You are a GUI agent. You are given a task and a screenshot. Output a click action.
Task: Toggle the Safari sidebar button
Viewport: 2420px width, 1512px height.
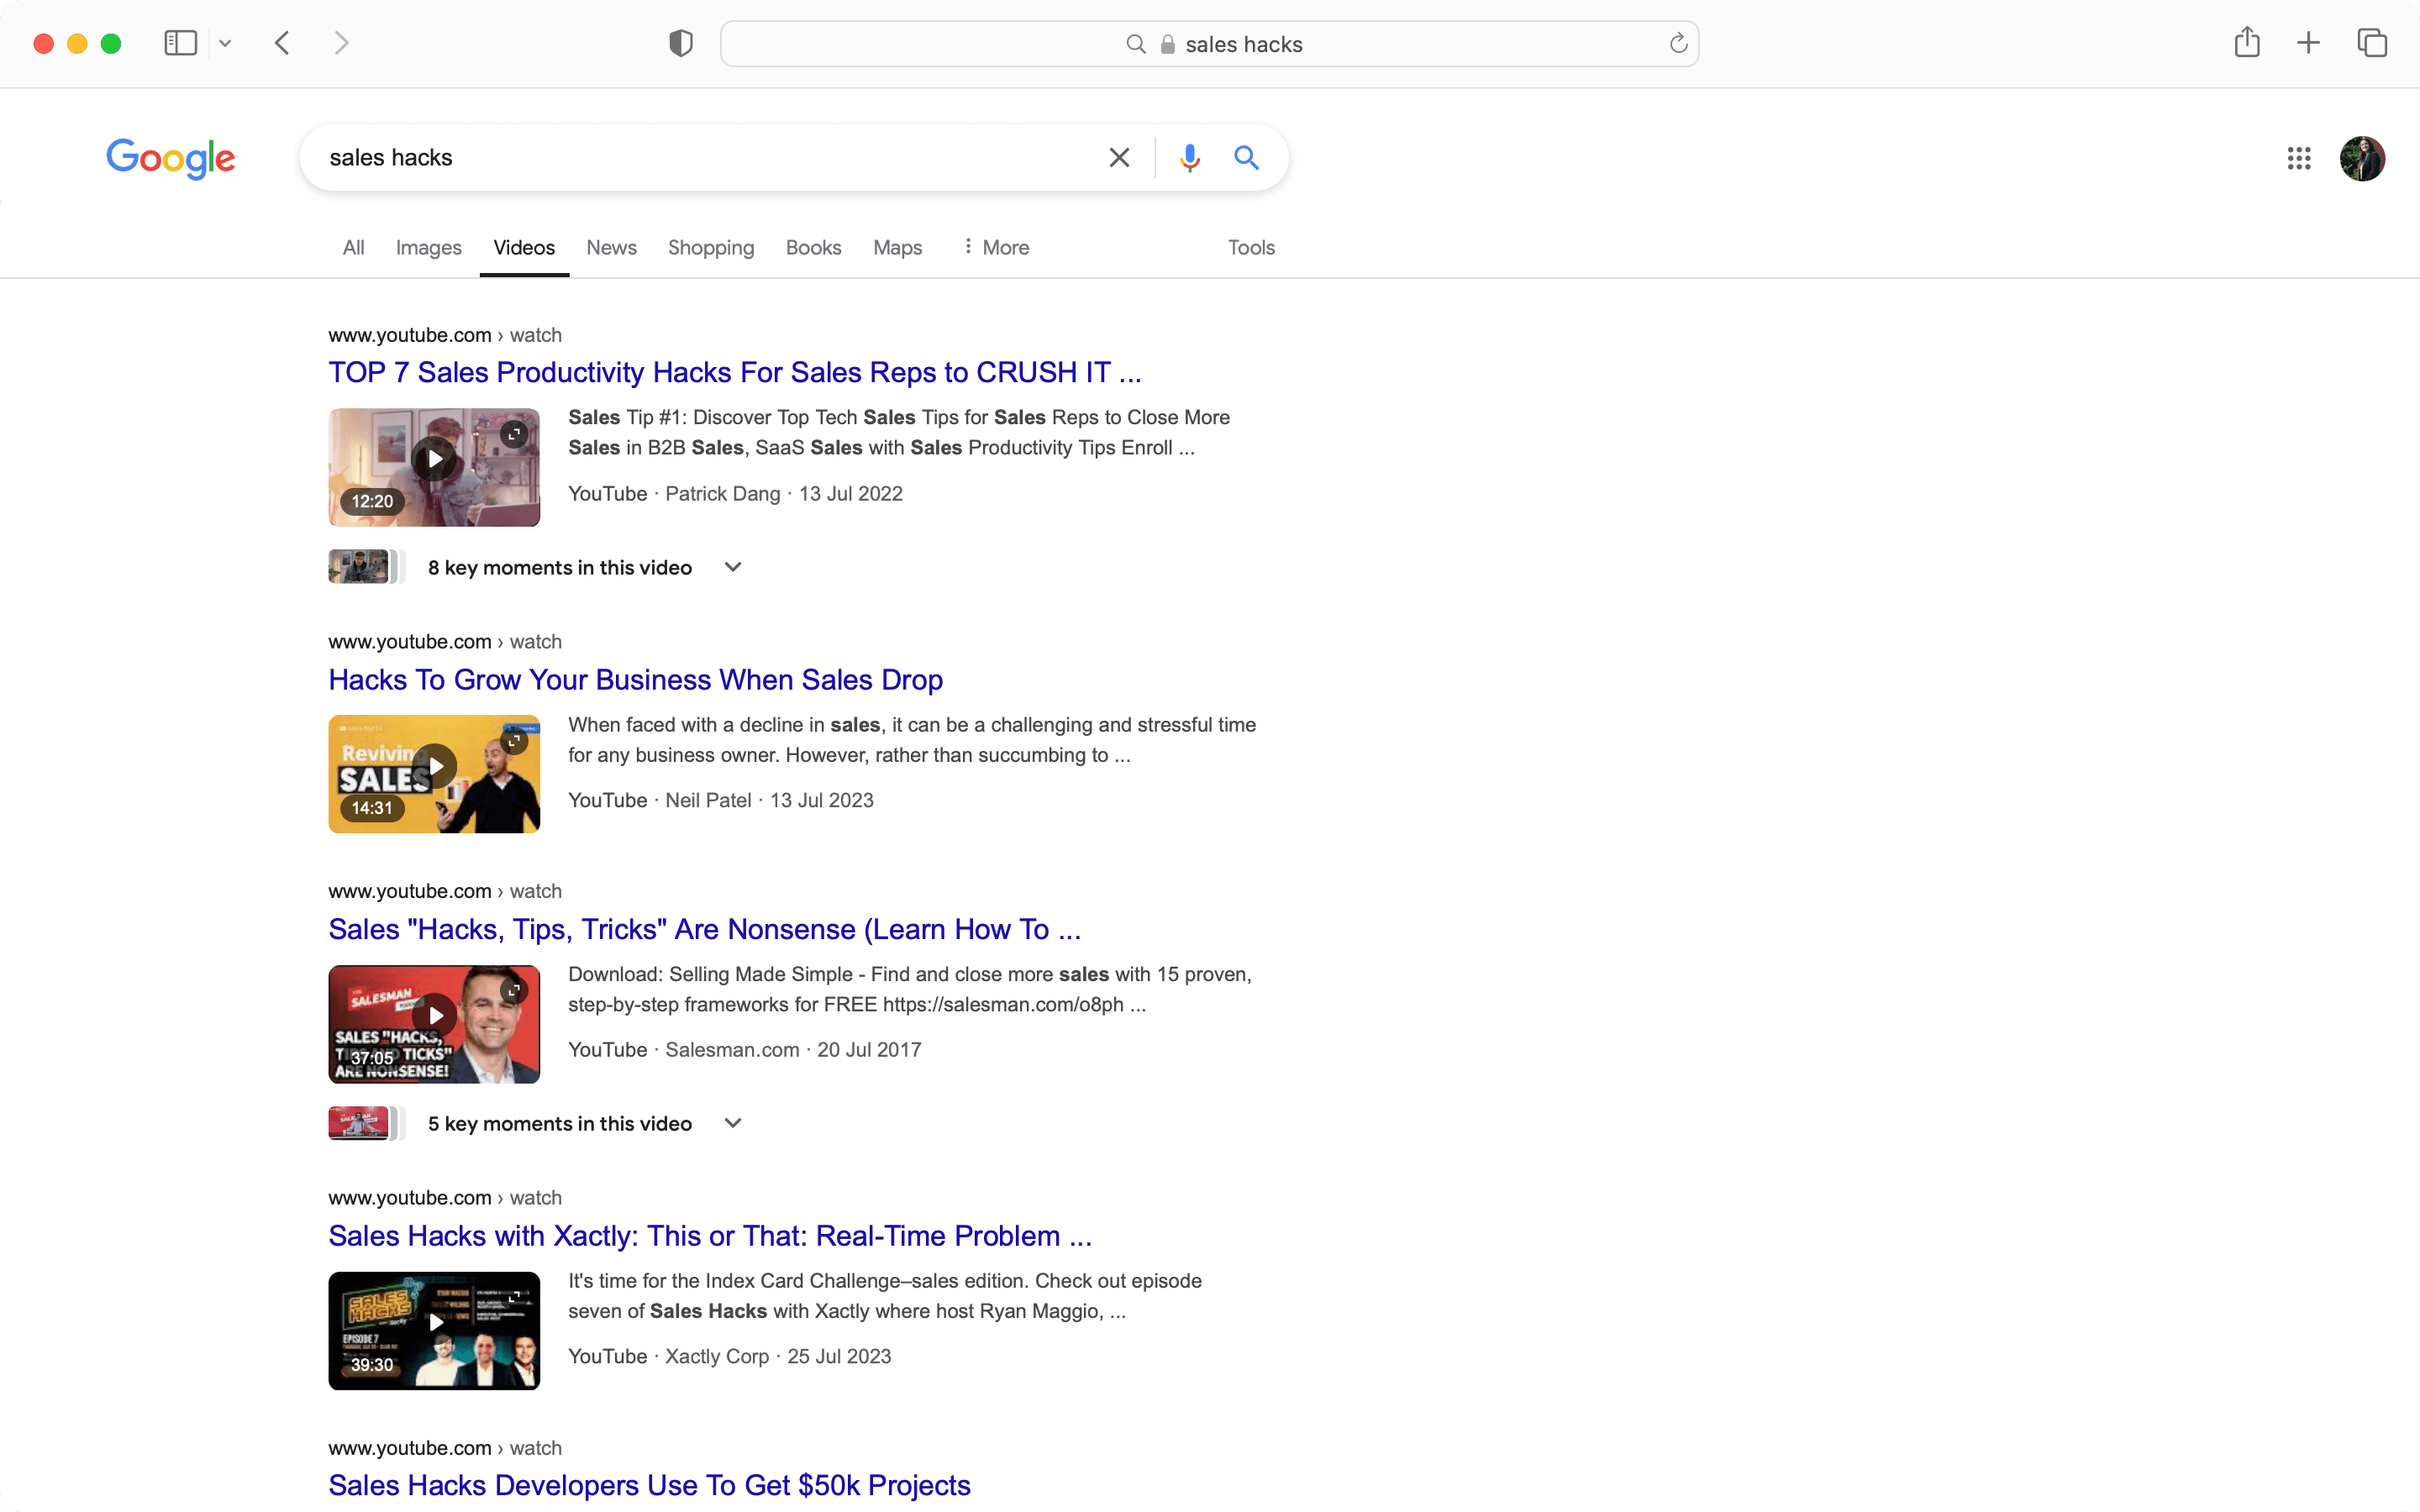point(180,43)
